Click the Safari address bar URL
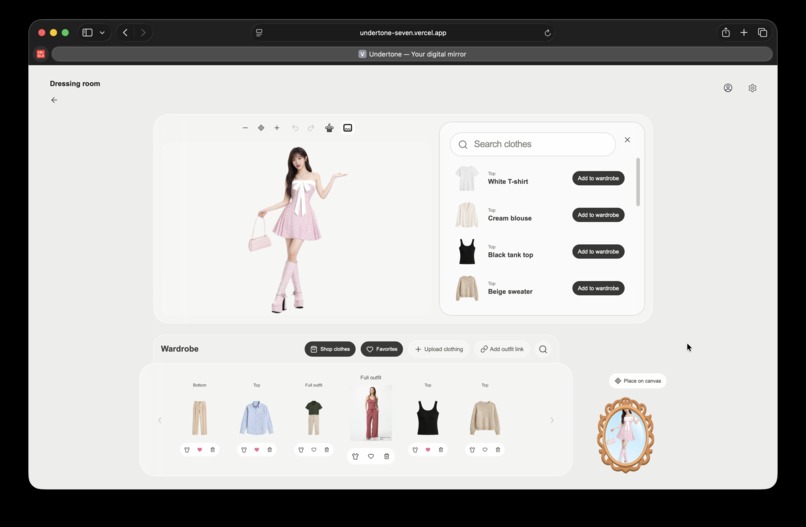806x527 pixels. pos(403,33)
